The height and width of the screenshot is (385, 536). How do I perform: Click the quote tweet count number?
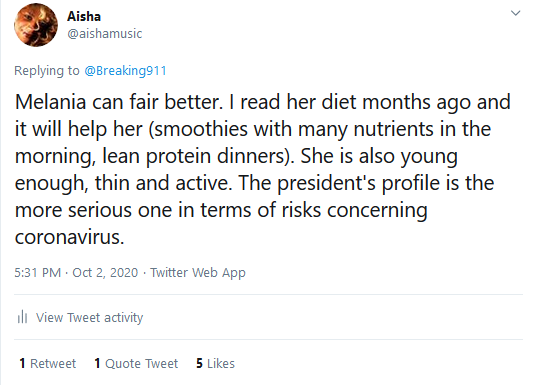coord(97,363)
